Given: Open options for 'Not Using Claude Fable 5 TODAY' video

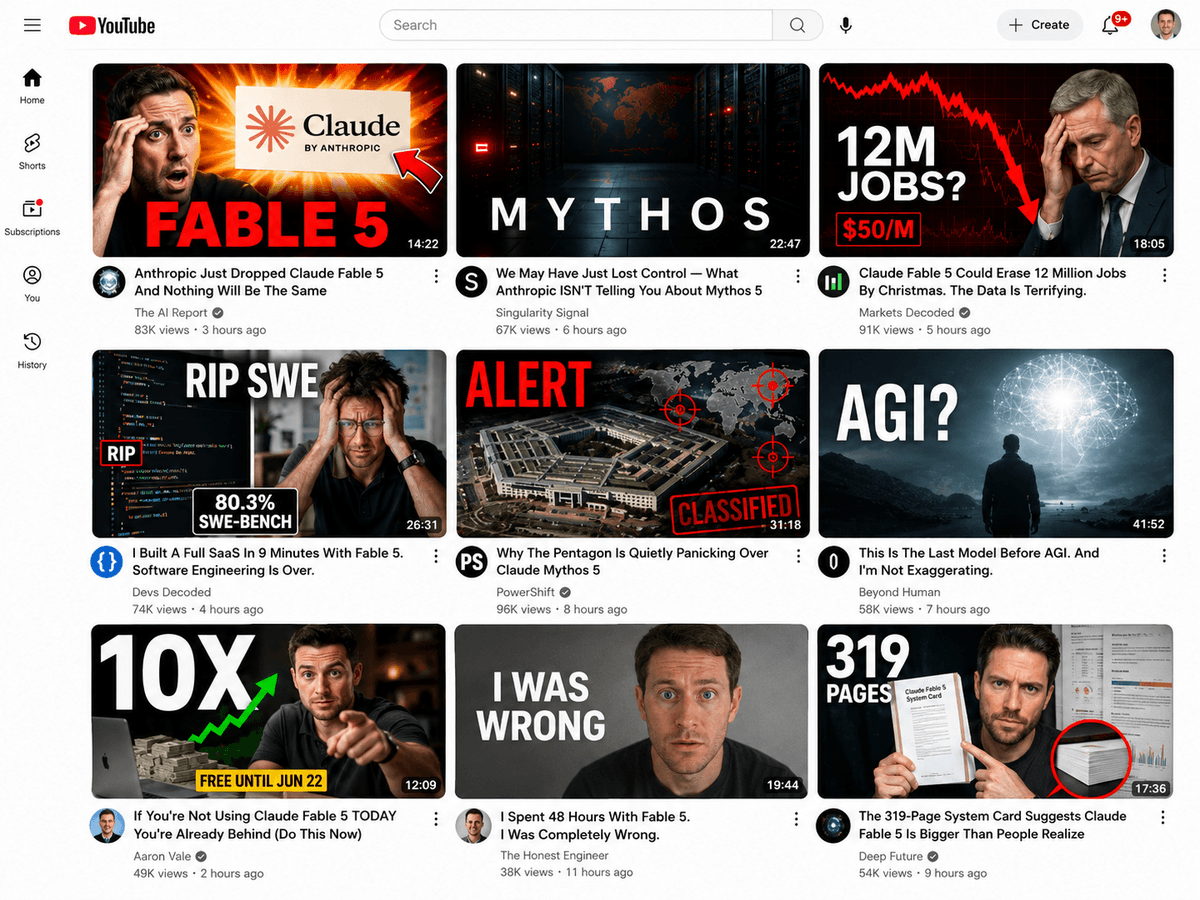Looking at the screenshot, I should pyautogui.click(x=435, y=818).
